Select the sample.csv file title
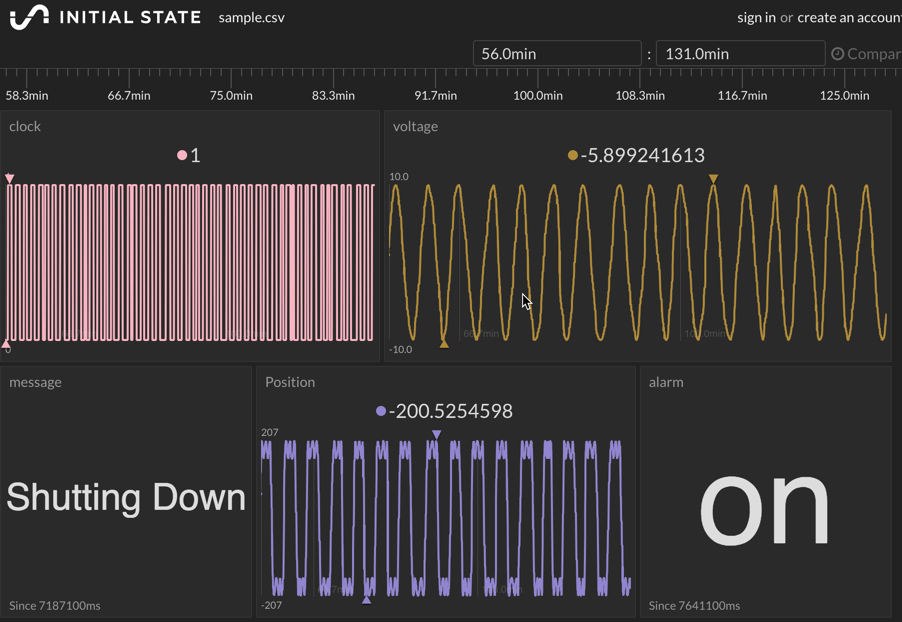This screenshot has width=902, height=622. (x=251, y=17)
